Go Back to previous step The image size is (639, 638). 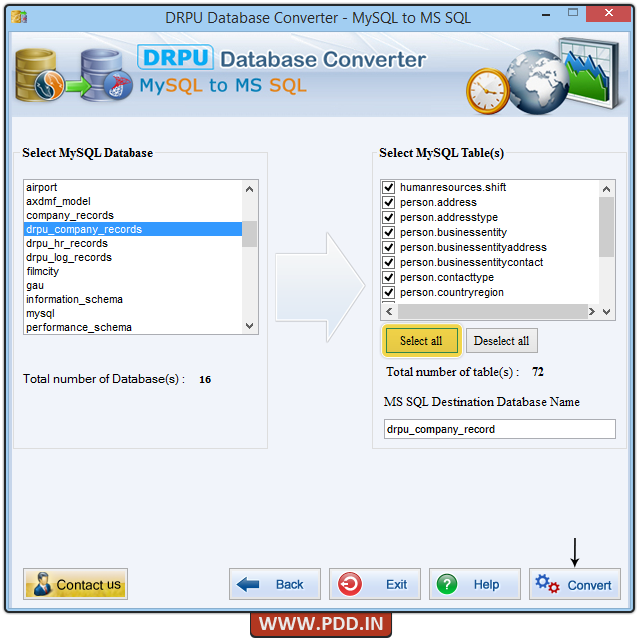point(275,584)
